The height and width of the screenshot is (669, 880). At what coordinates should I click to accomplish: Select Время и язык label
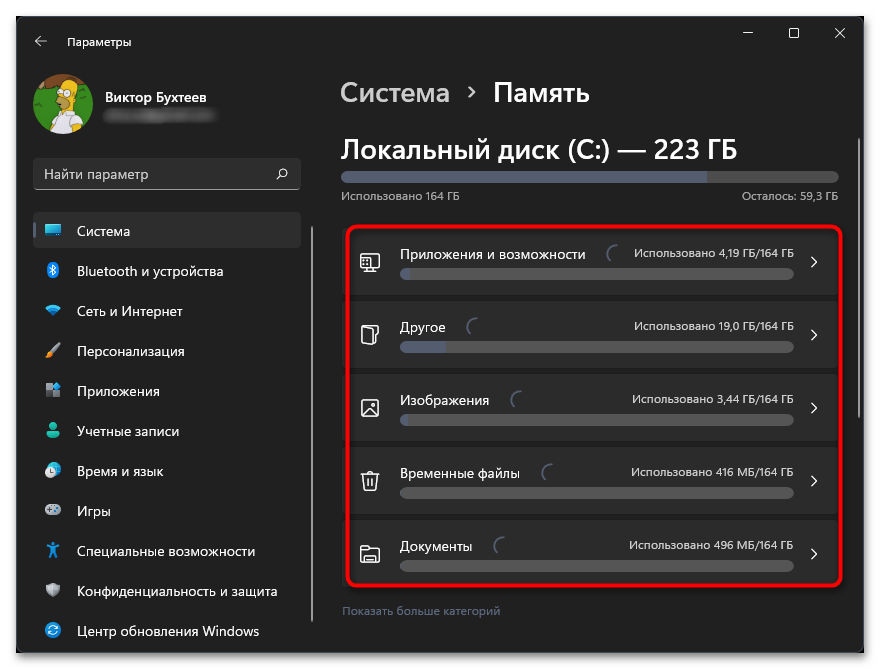[x=120, y=471]
